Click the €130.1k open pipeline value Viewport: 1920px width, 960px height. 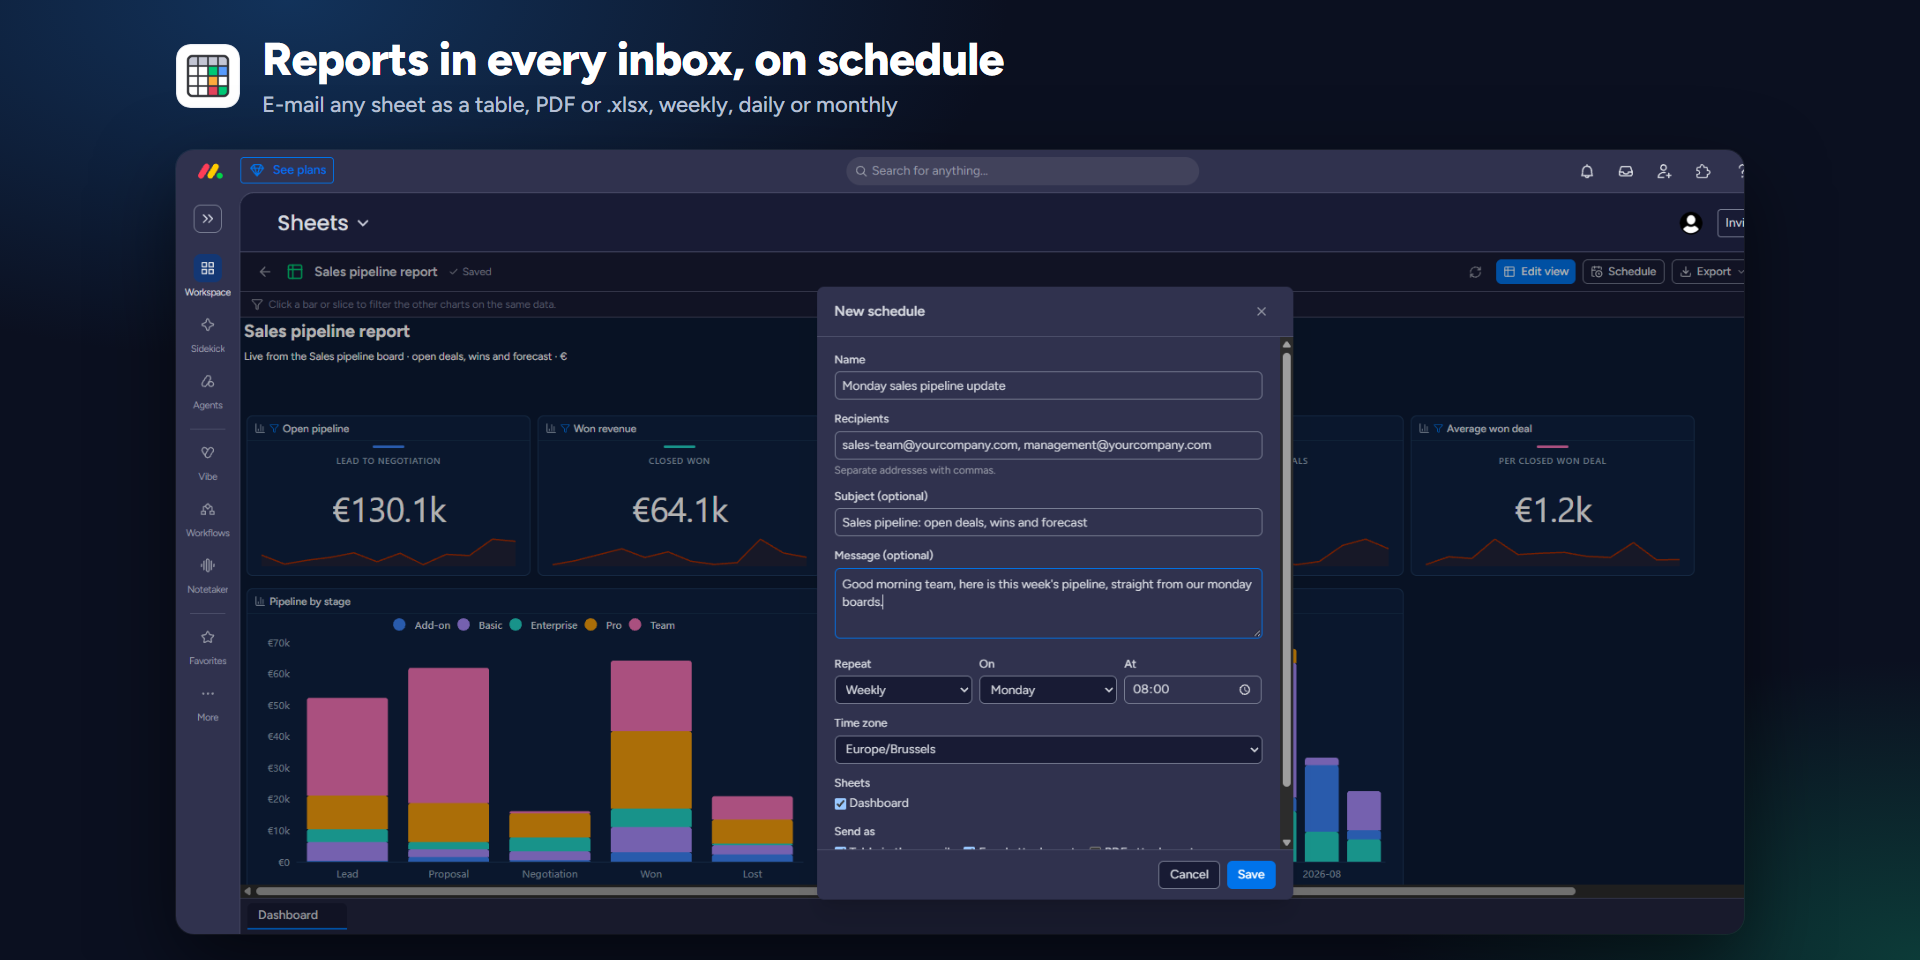(389, 511)
